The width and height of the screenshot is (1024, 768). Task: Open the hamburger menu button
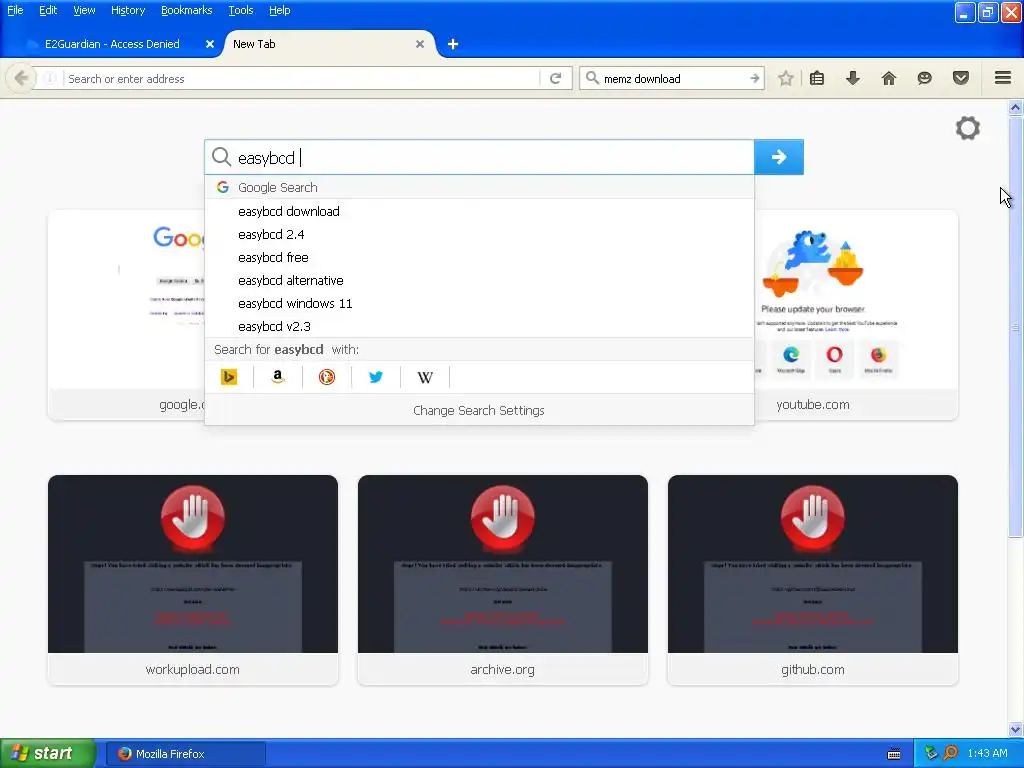click(1003, 78)
